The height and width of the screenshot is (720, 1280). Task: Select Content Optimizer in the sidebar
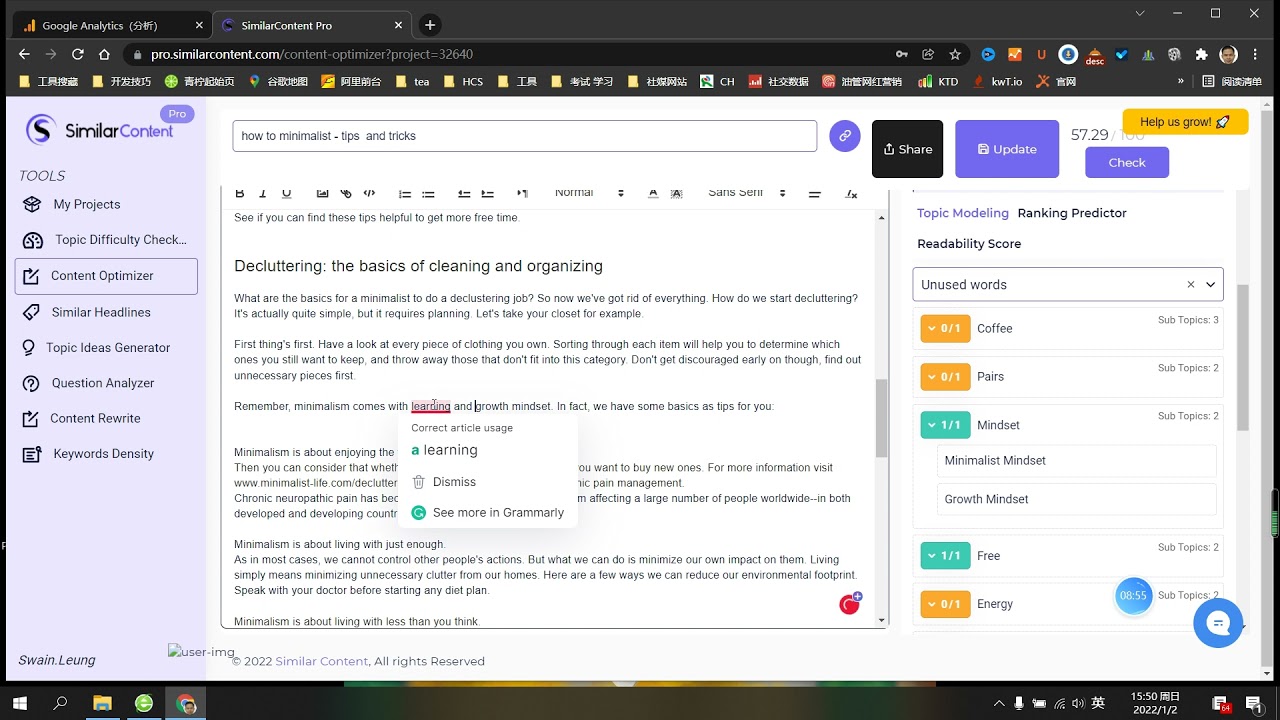coord(106,276)
